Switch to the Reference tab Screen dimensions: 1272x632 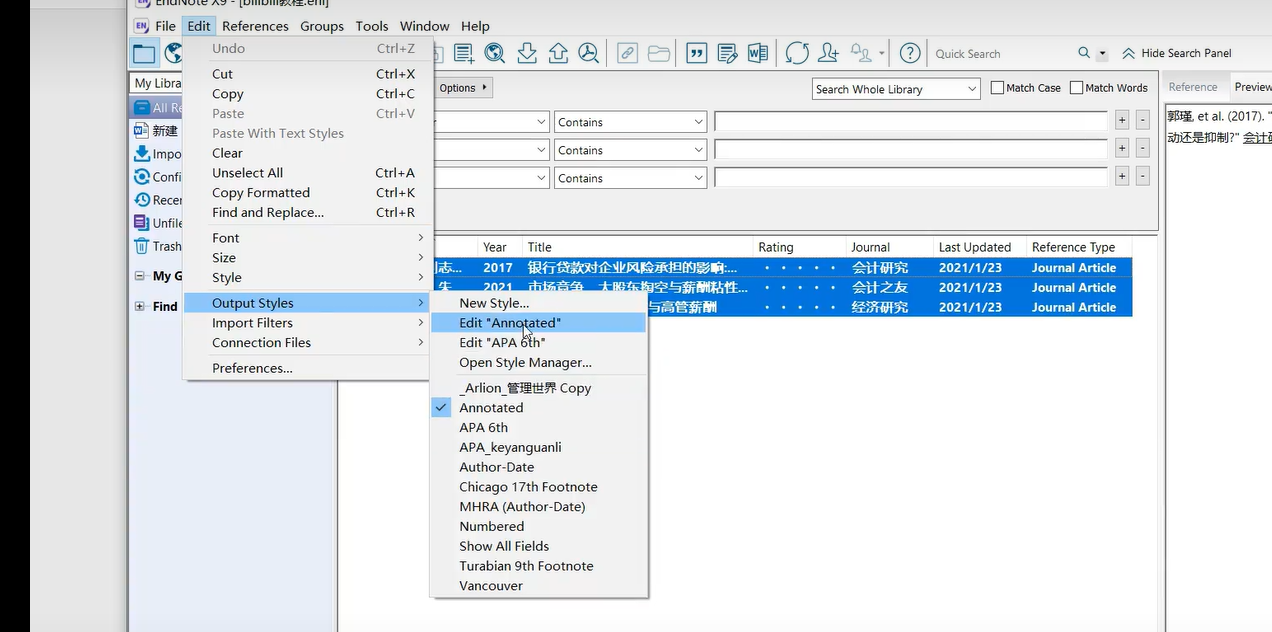click(x=1193, y=87)
